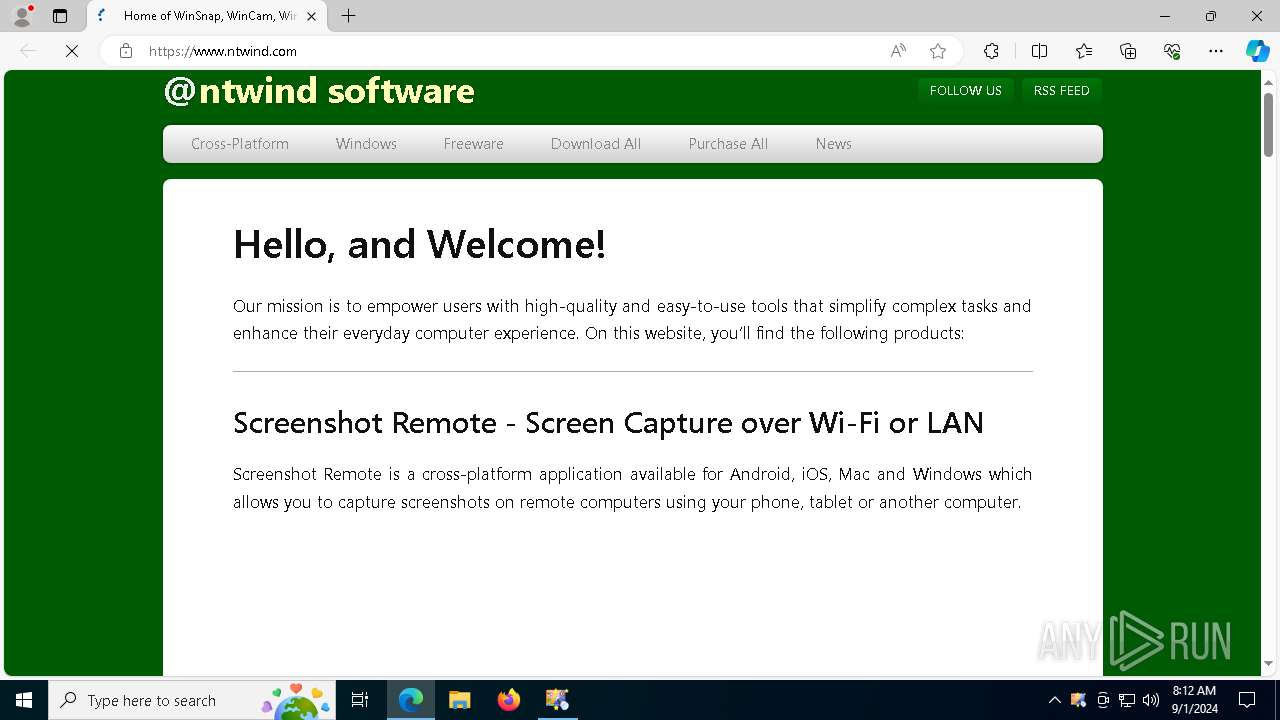Click the @ntwind software logo

[319, 91]
